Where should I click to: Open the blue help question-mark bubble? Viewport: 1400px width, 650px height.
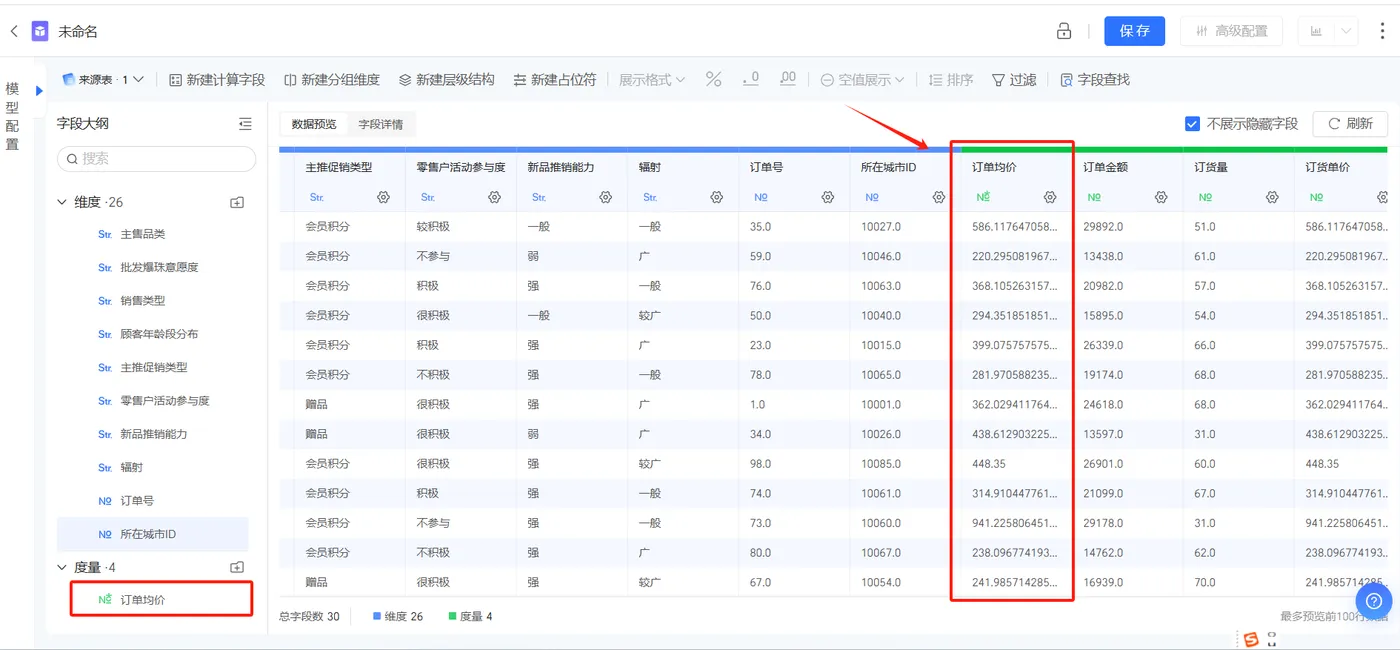tap(1374, 601)
